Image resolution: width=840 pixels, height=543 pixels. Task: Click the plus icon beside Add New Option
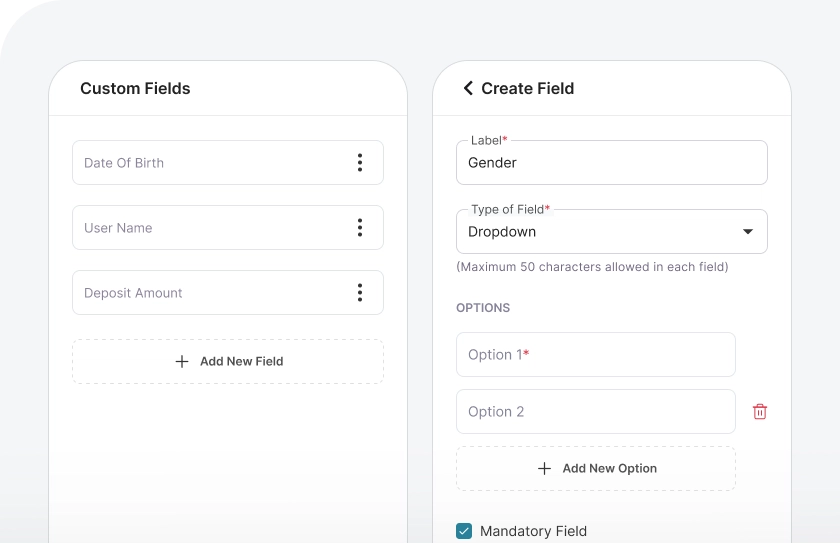(544, 468)
